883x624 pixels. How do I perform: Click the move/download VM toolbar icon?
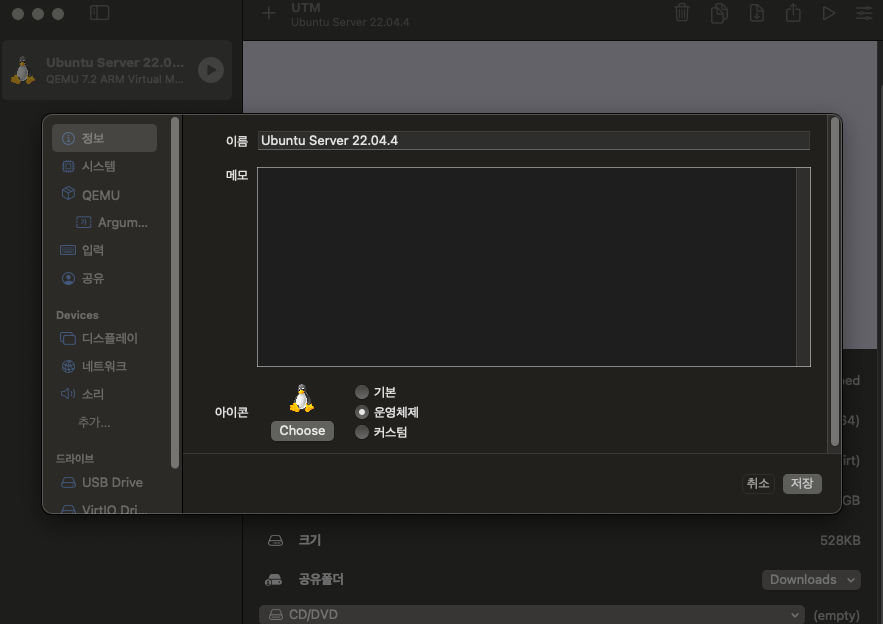757,12
